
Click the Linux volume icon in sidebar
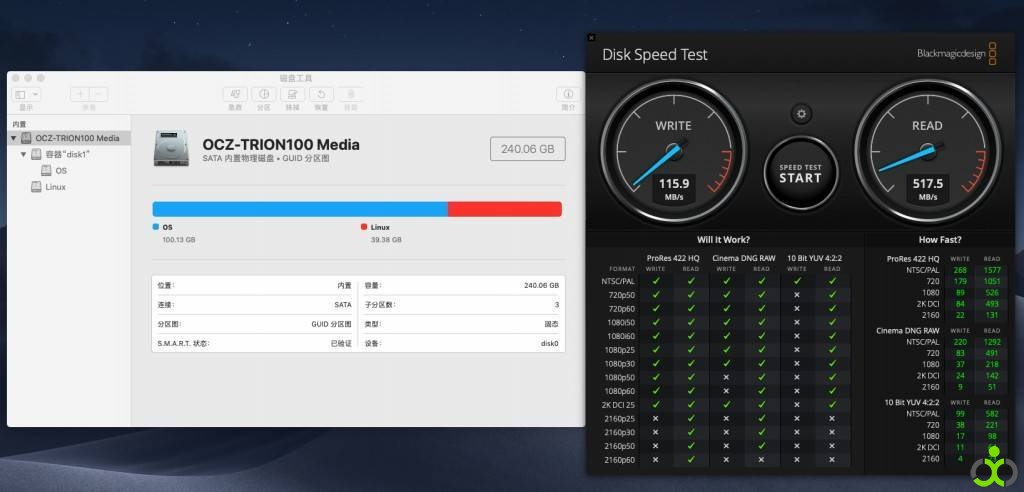click(x=36, y=187)
